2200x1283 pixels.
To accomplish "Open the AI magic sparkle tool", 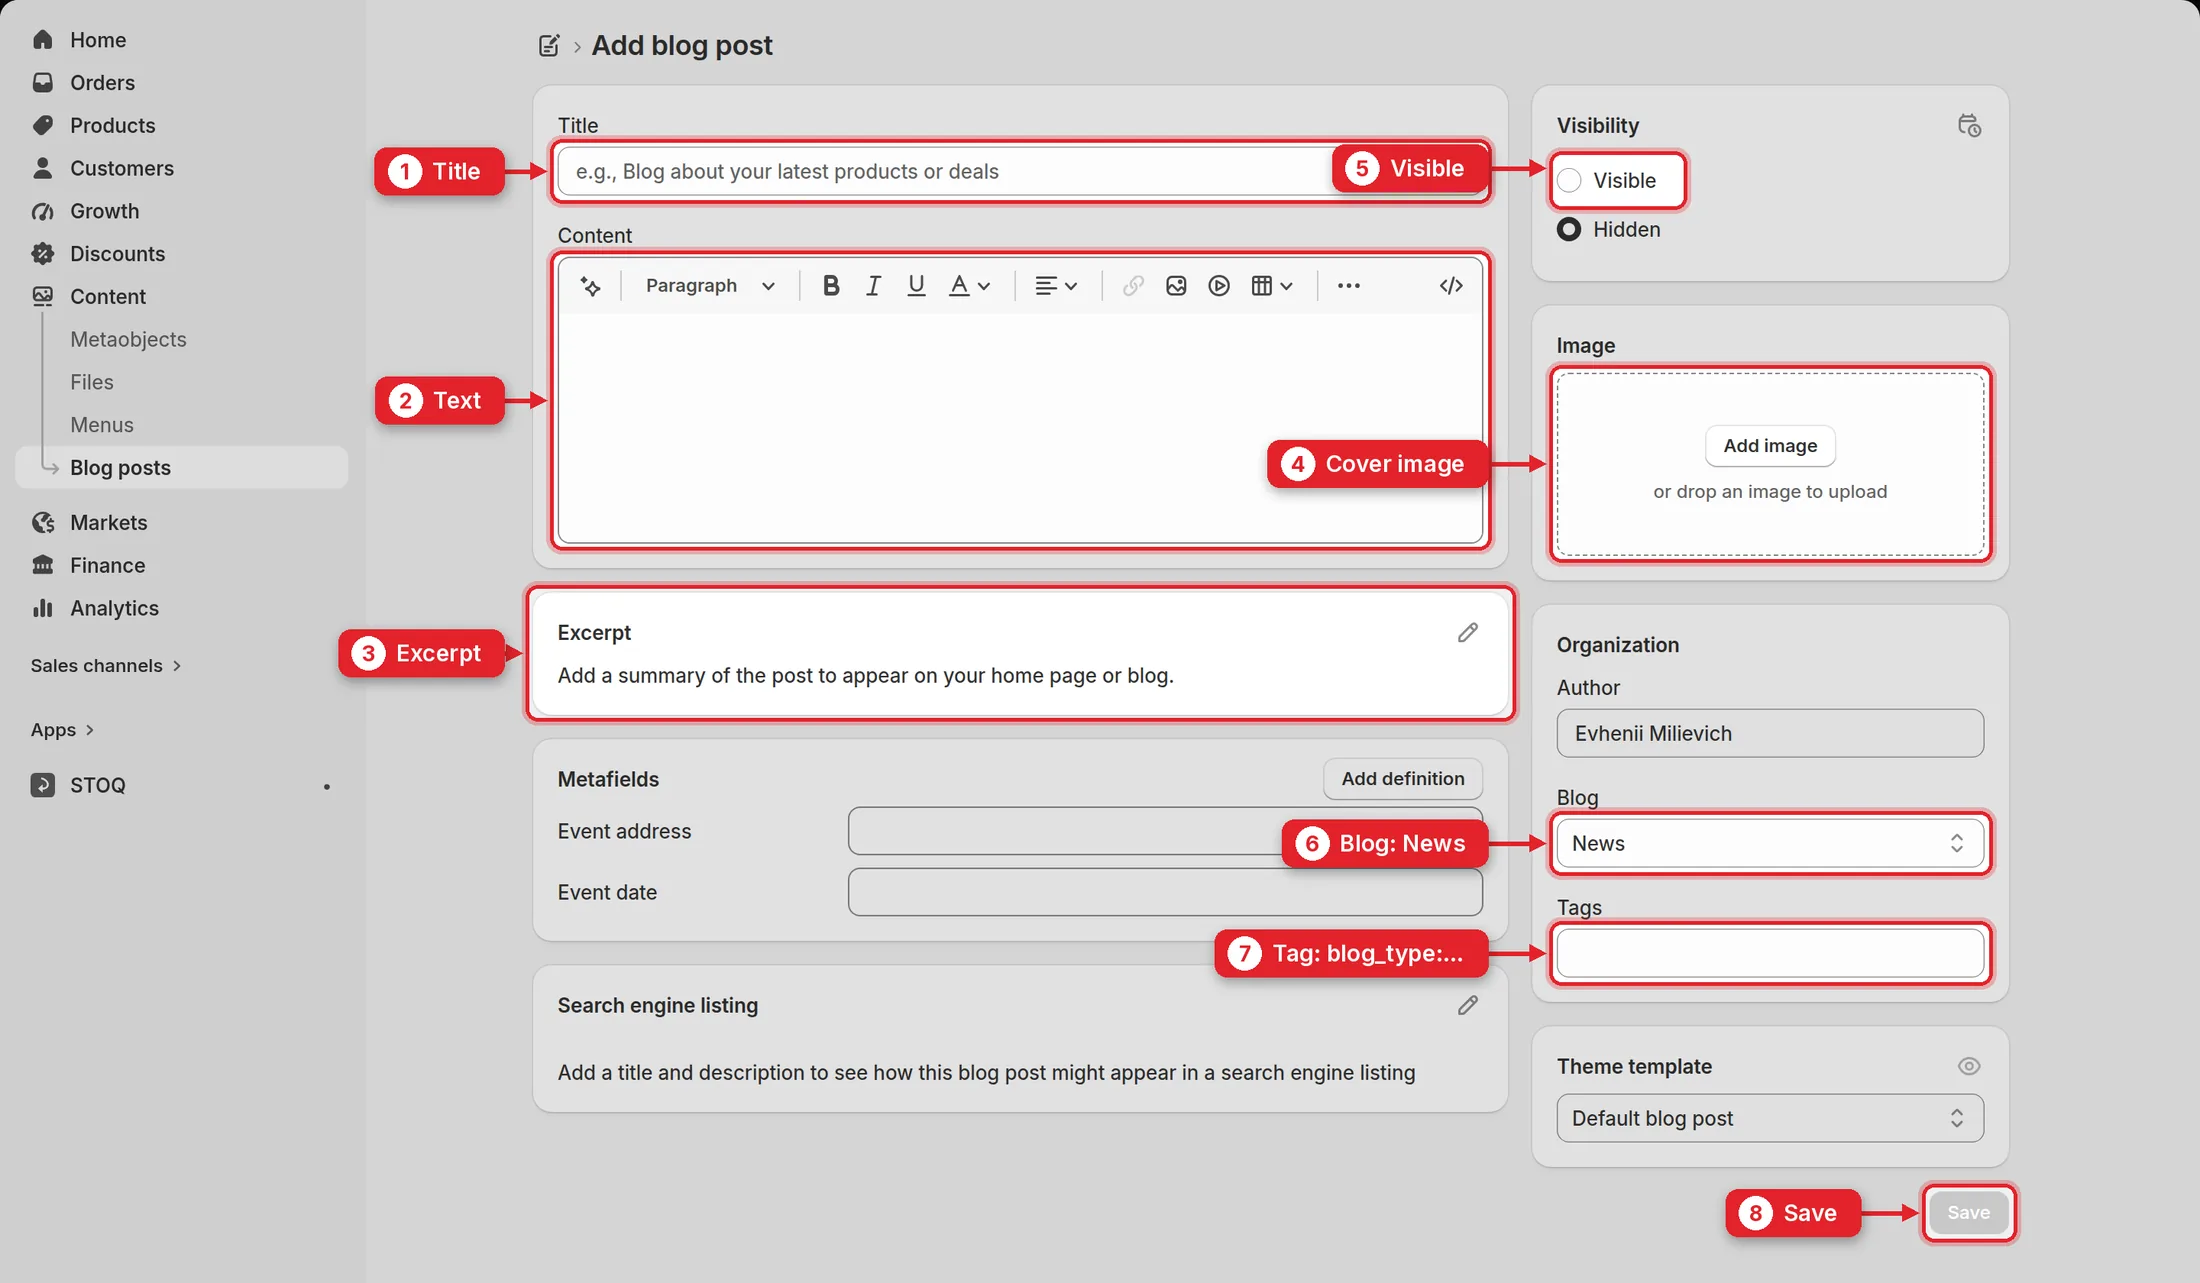I will click(591, 286).
